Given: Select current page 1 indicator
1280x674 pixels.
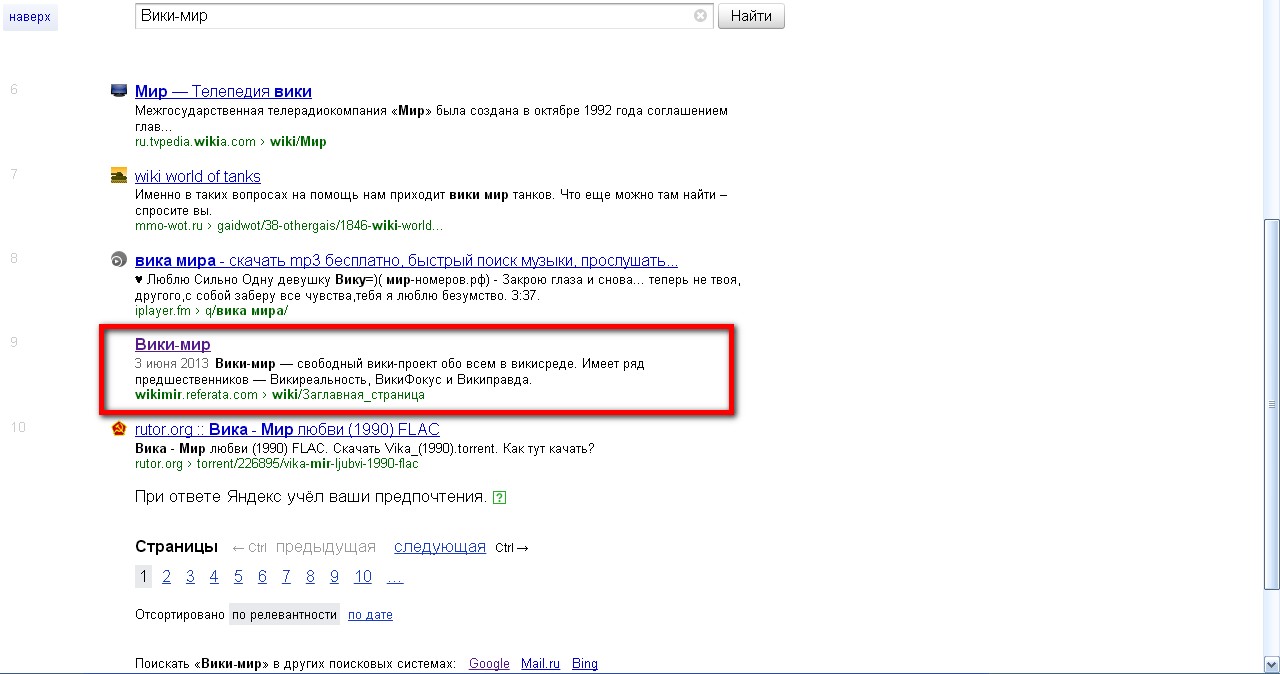Looking at the screenshot, I should point(143,577).
